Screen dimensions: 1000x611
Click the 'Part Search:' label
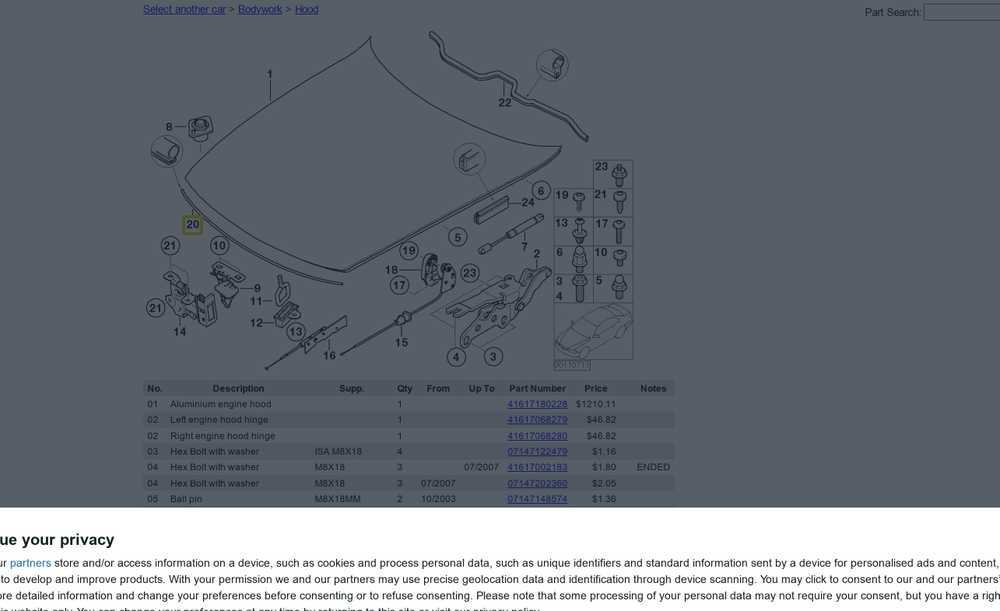coord(892,12)
